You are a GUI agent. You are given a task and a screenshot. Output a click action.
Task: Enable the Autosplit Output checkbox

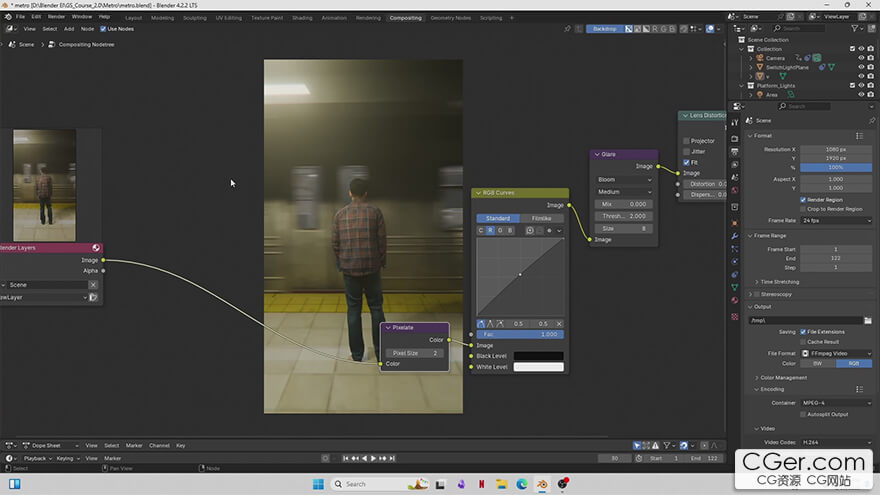(803, 414)
